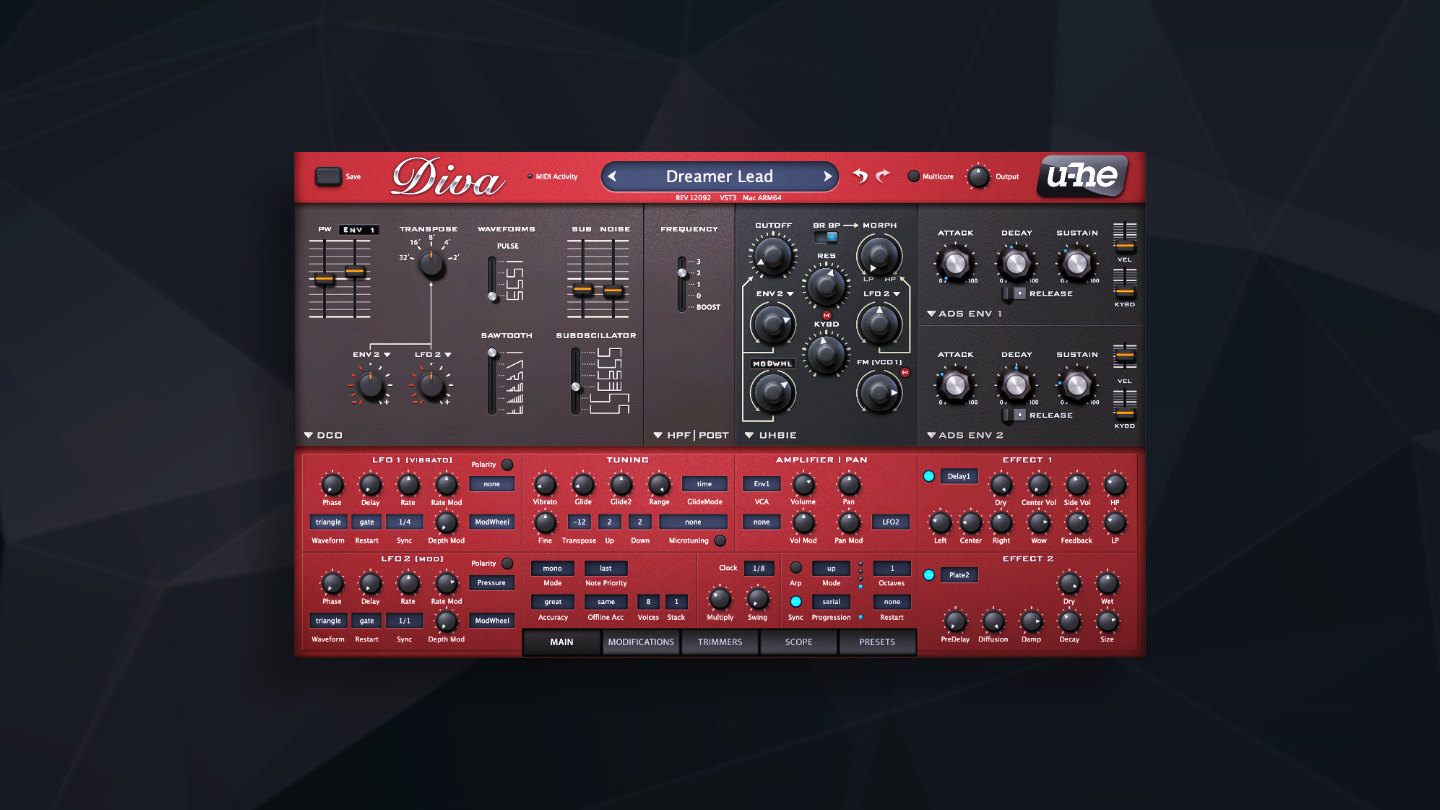Open the HPF | POST module menu
The height and width of the screenshot is (810, 1440).
pyautogui.click(x=691, y=436)
